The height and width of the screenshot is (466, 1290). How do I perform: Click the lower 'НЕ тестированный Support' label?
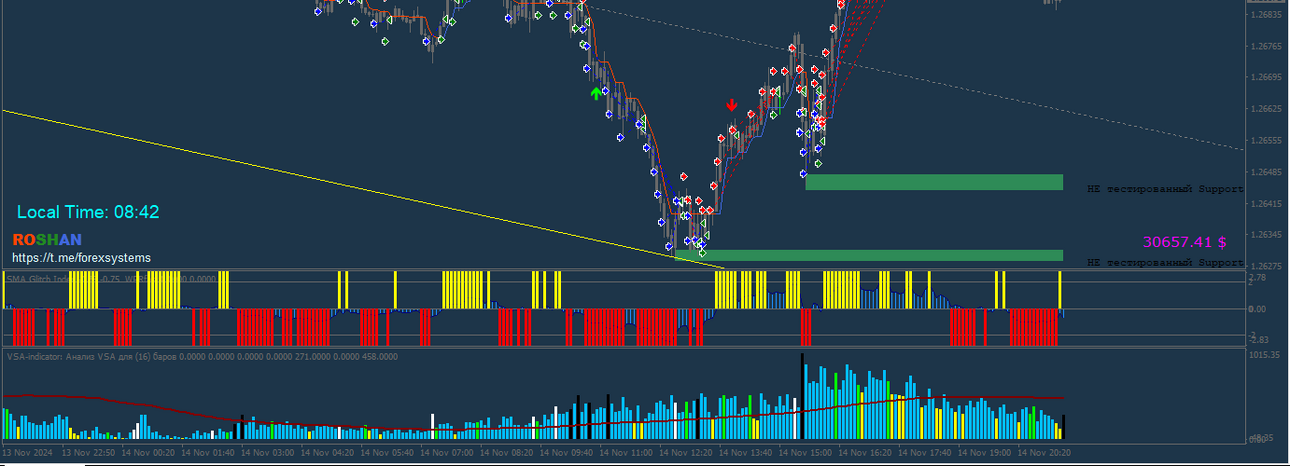coord(1165,262)
